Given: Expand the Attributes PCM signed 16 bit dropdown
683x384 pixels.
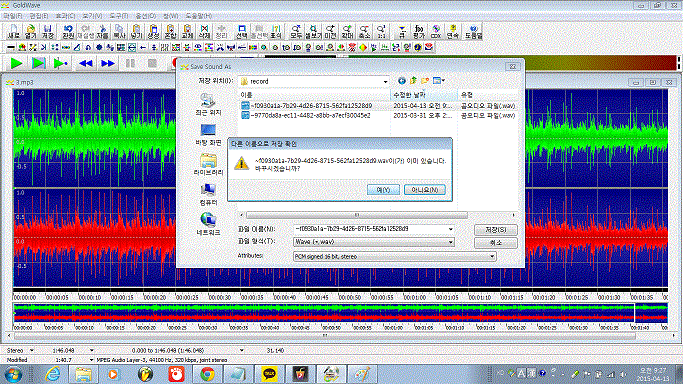Looking at the screenshot, I should point(492,256).
